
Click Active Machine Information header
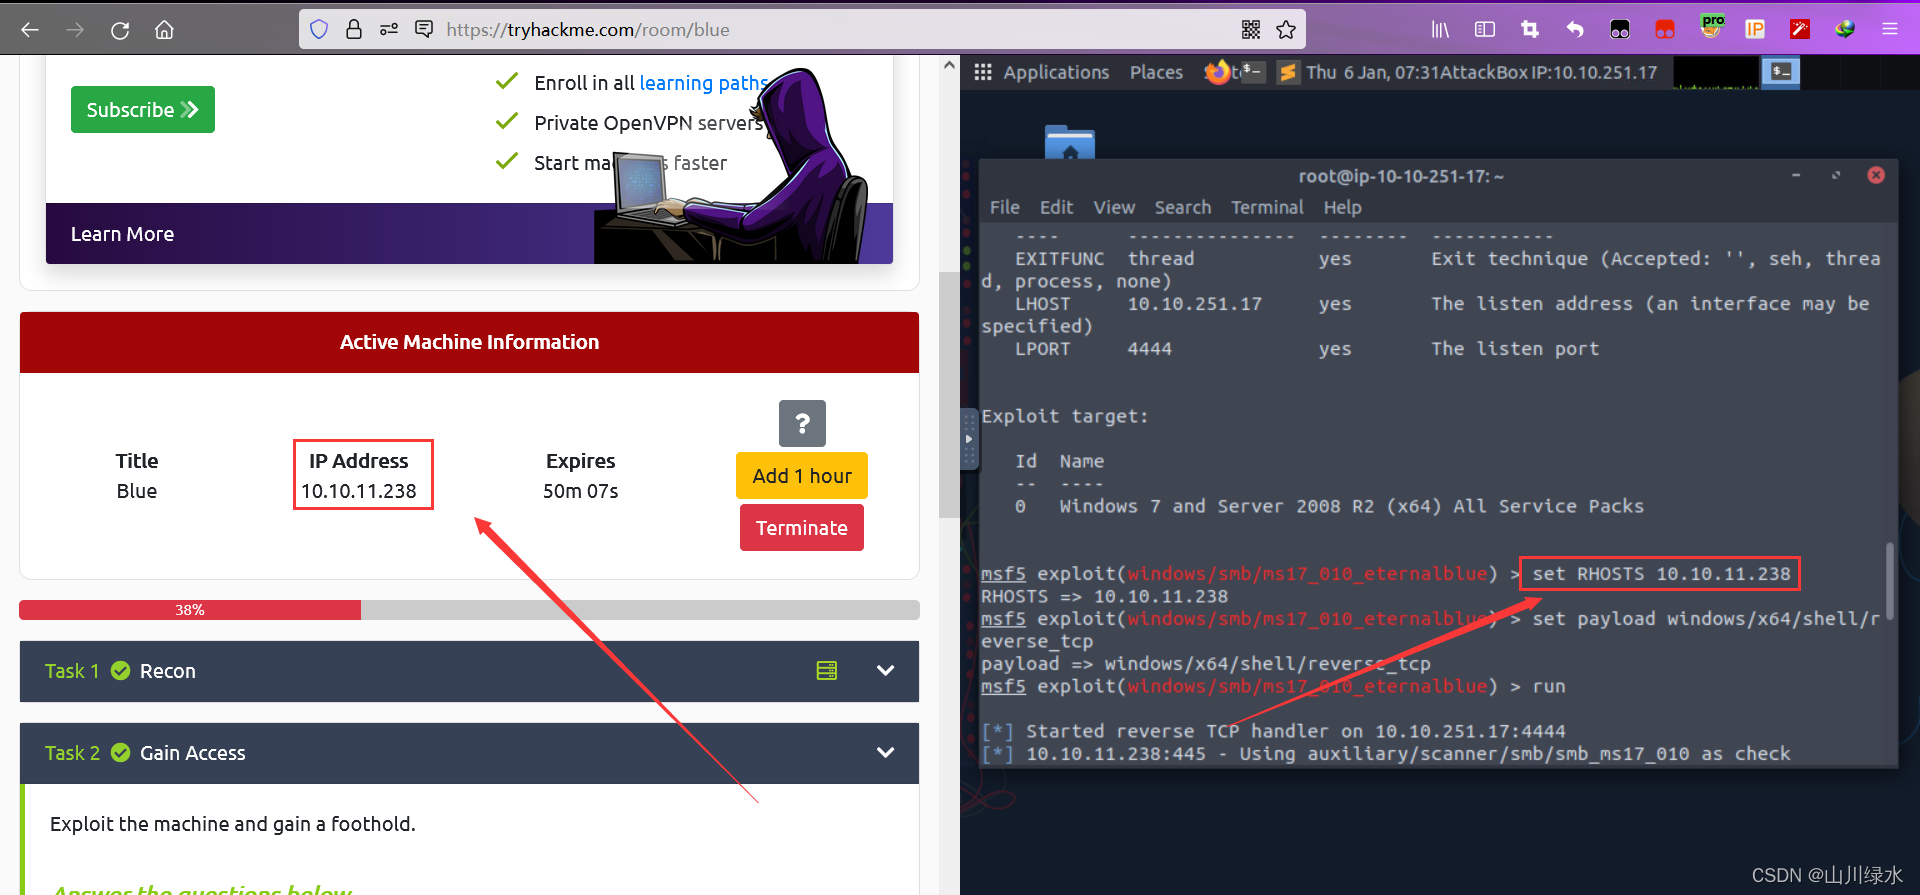pos(469,342)
